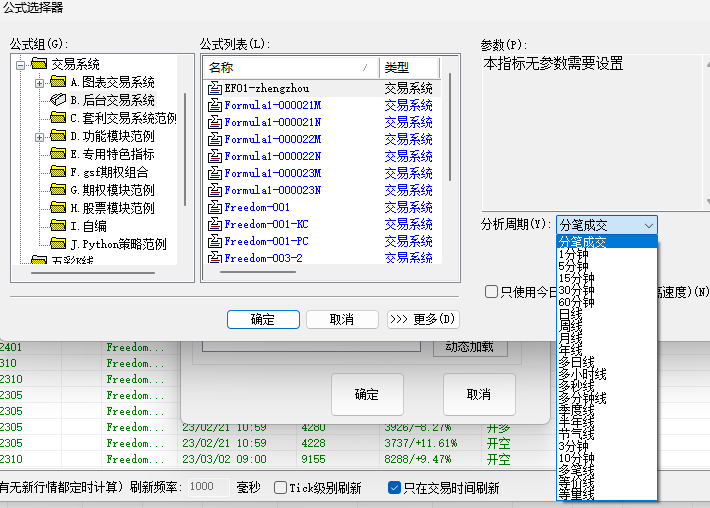The height and width of the screenshot is (508, 710).
Task: Pick 日线 in the analysis period list
Action: [570, 315]
